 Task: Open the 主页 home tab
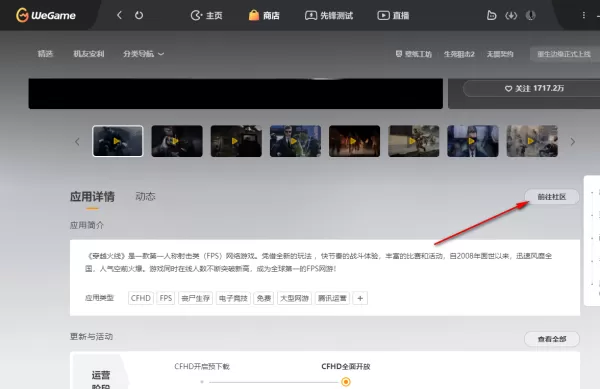coord(206,15)
